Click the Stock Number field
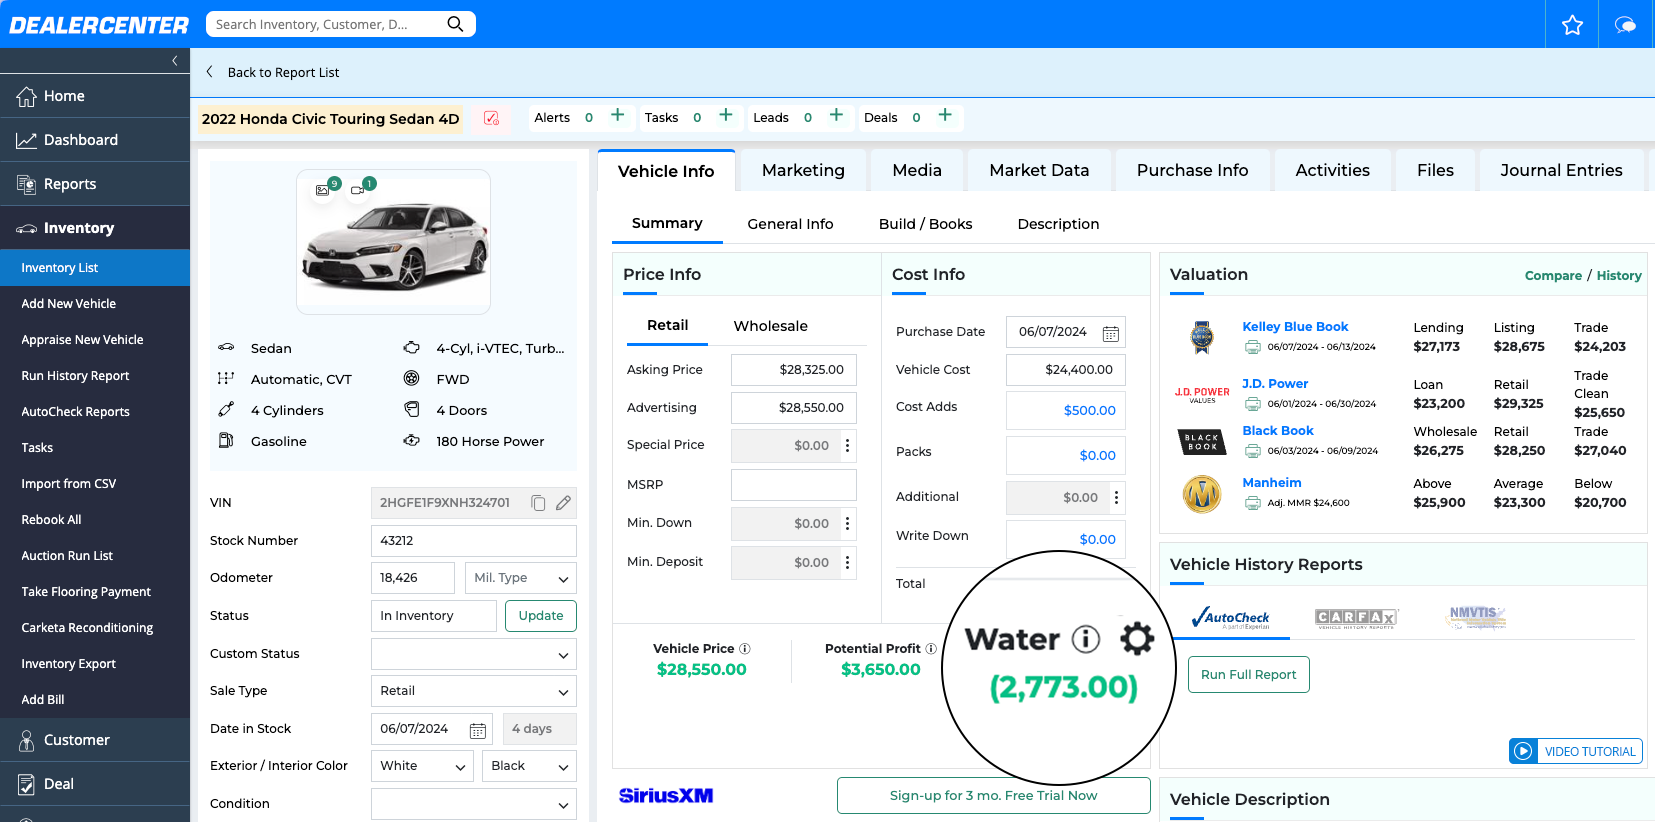The height and width of the screenshot is (822, 1655). [x=474, y=541]
